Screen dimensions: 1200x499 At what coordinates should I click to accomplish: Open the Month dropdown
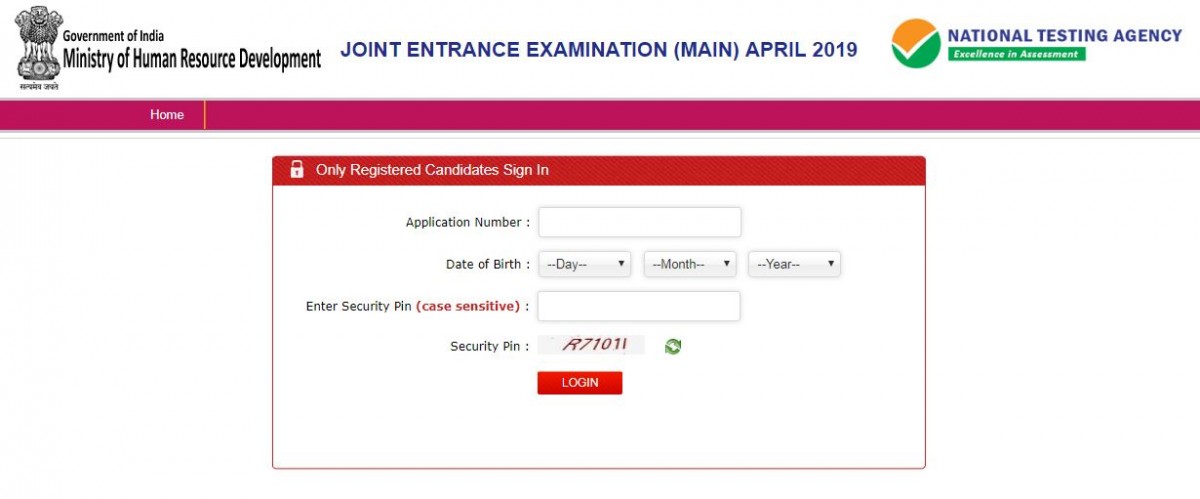(690, 264)
